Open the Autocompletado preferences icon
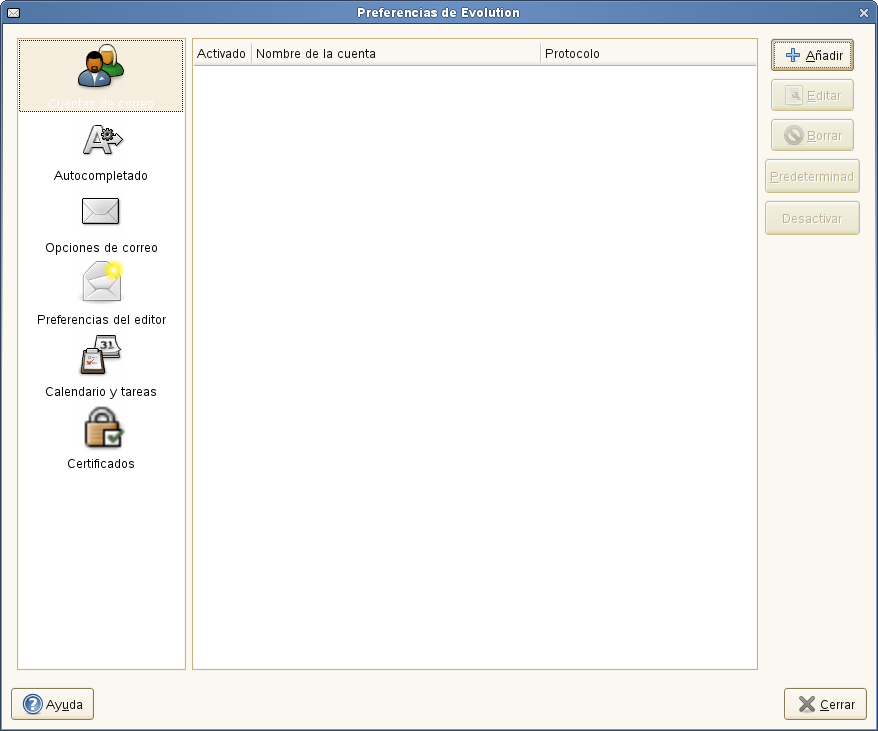 tap(102, 139)
